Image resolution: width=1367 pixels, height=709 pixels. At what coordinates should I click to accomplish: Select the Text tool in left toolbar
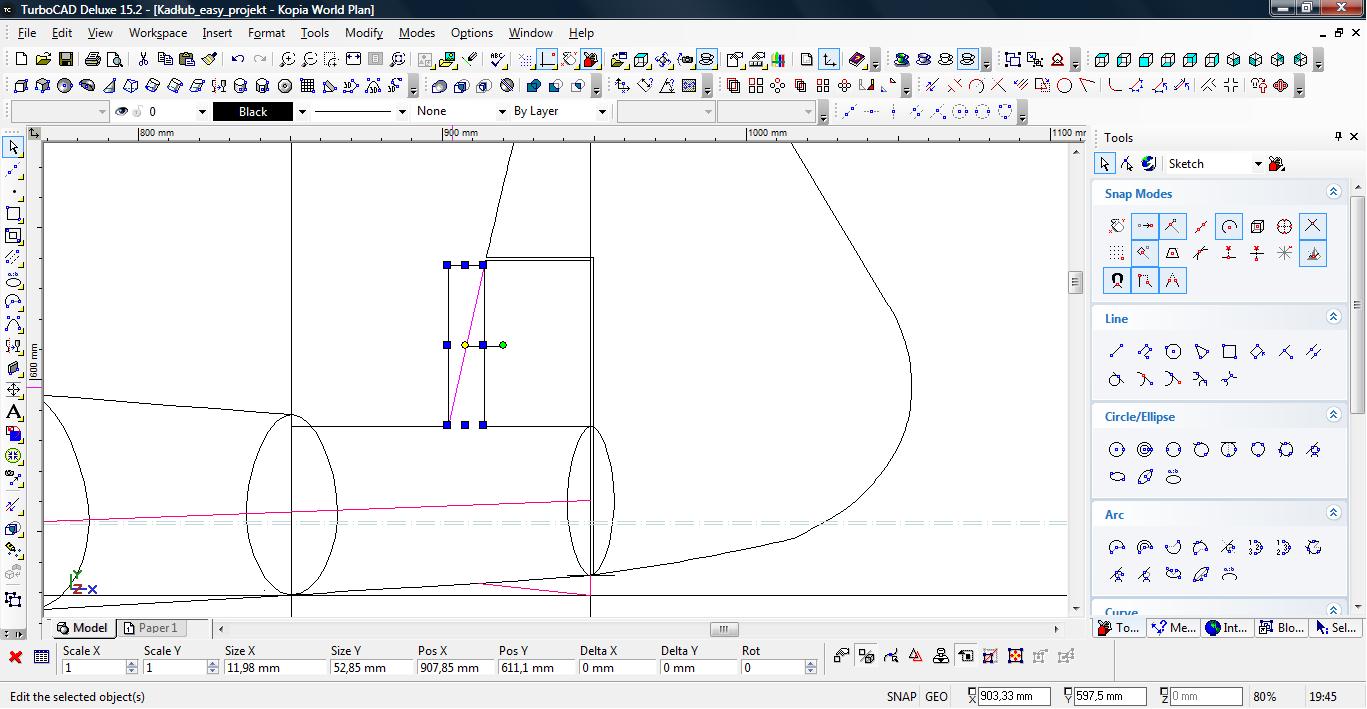coord(14,412)
